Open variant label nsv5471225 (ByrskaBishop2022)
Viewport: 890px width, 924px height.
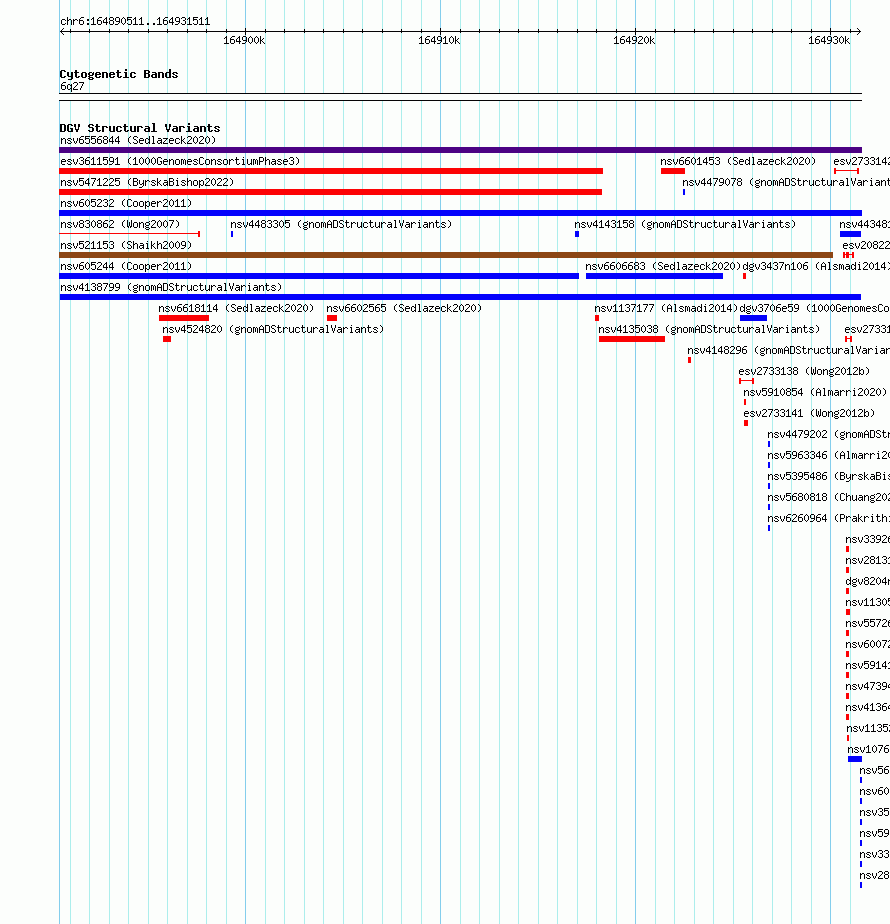pyautogui.click(x=147, y=183)
